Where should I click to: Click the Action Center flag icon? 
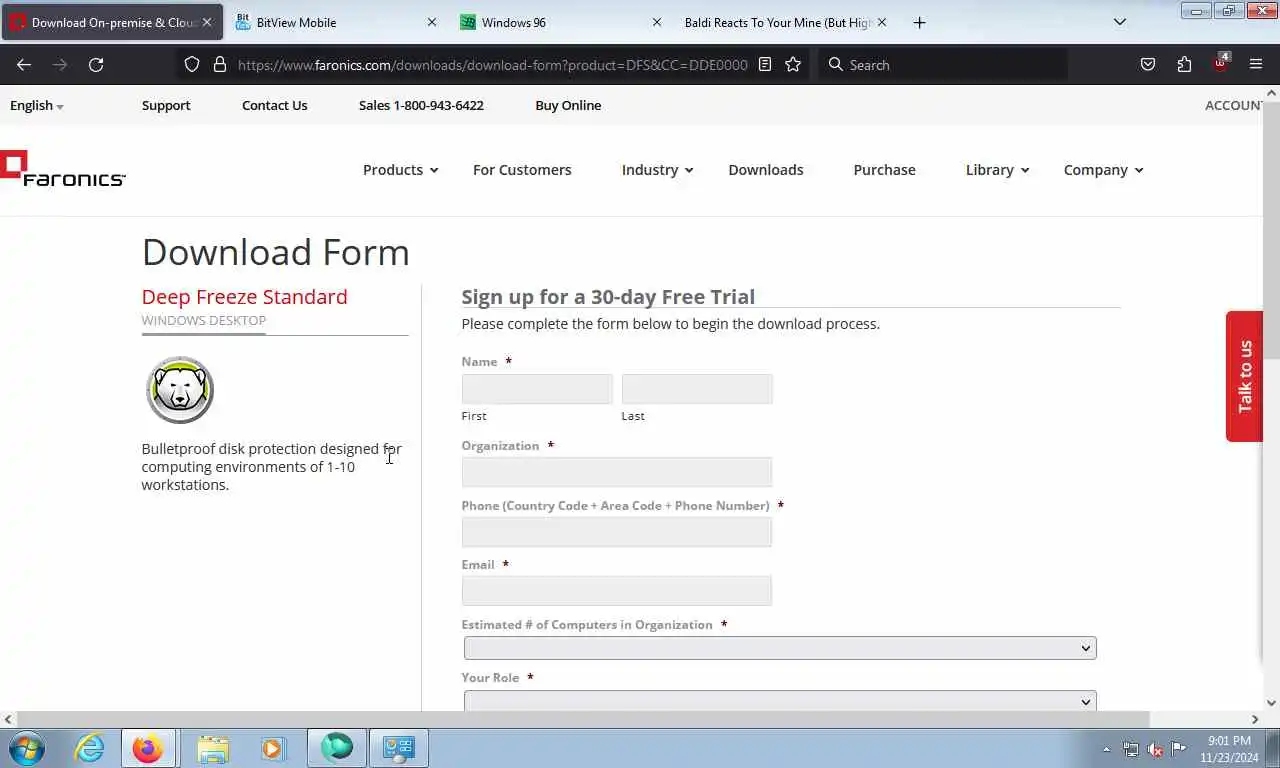[x=1179, y=749]
